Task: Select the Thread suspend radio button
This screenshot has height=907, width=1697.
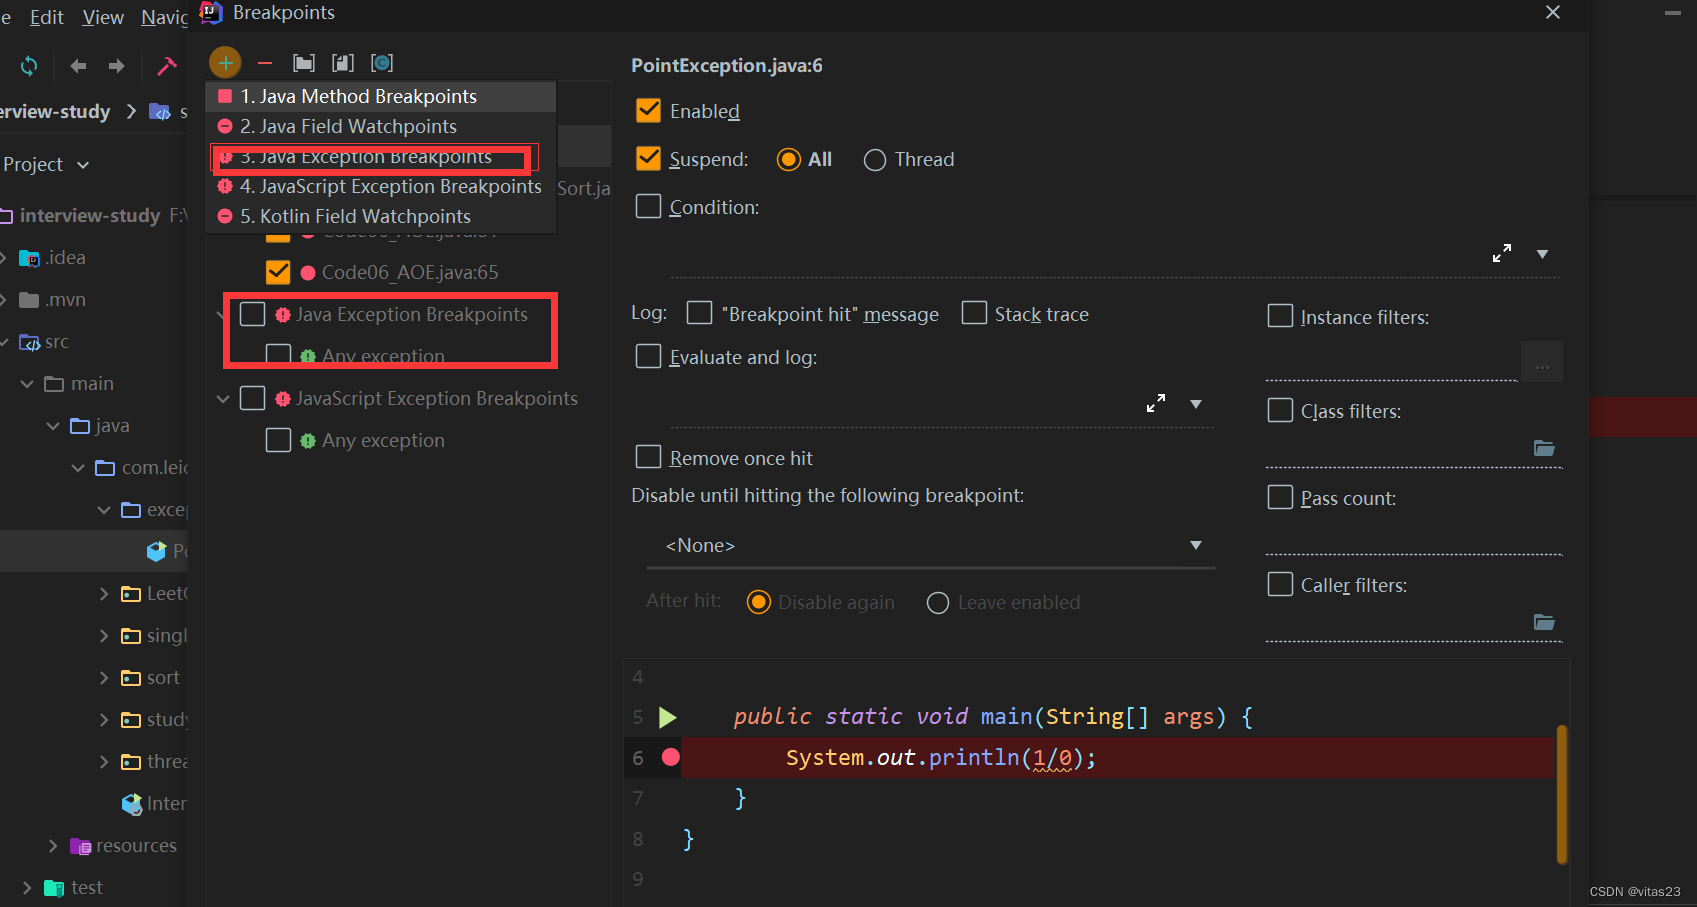Action: tap(875, 160)
